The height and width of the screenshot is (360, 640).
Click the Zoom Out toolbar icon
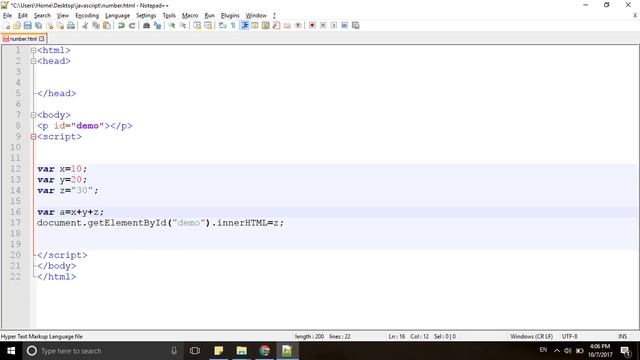183,25
